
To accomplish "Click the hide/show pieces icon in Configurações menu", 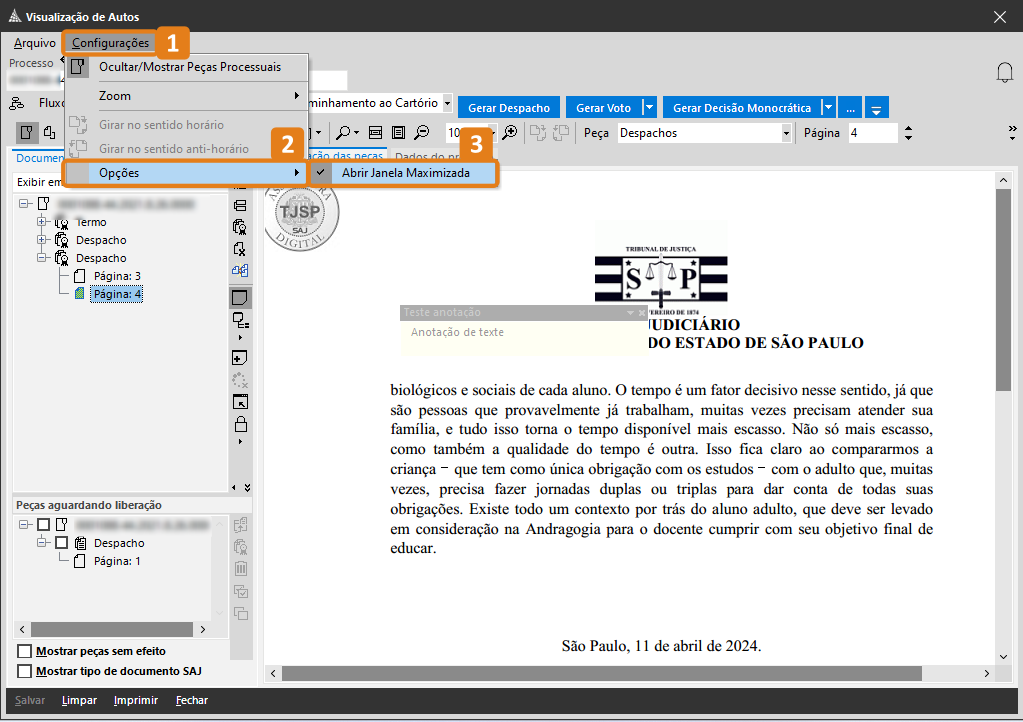I will click(x=78, y=67).
